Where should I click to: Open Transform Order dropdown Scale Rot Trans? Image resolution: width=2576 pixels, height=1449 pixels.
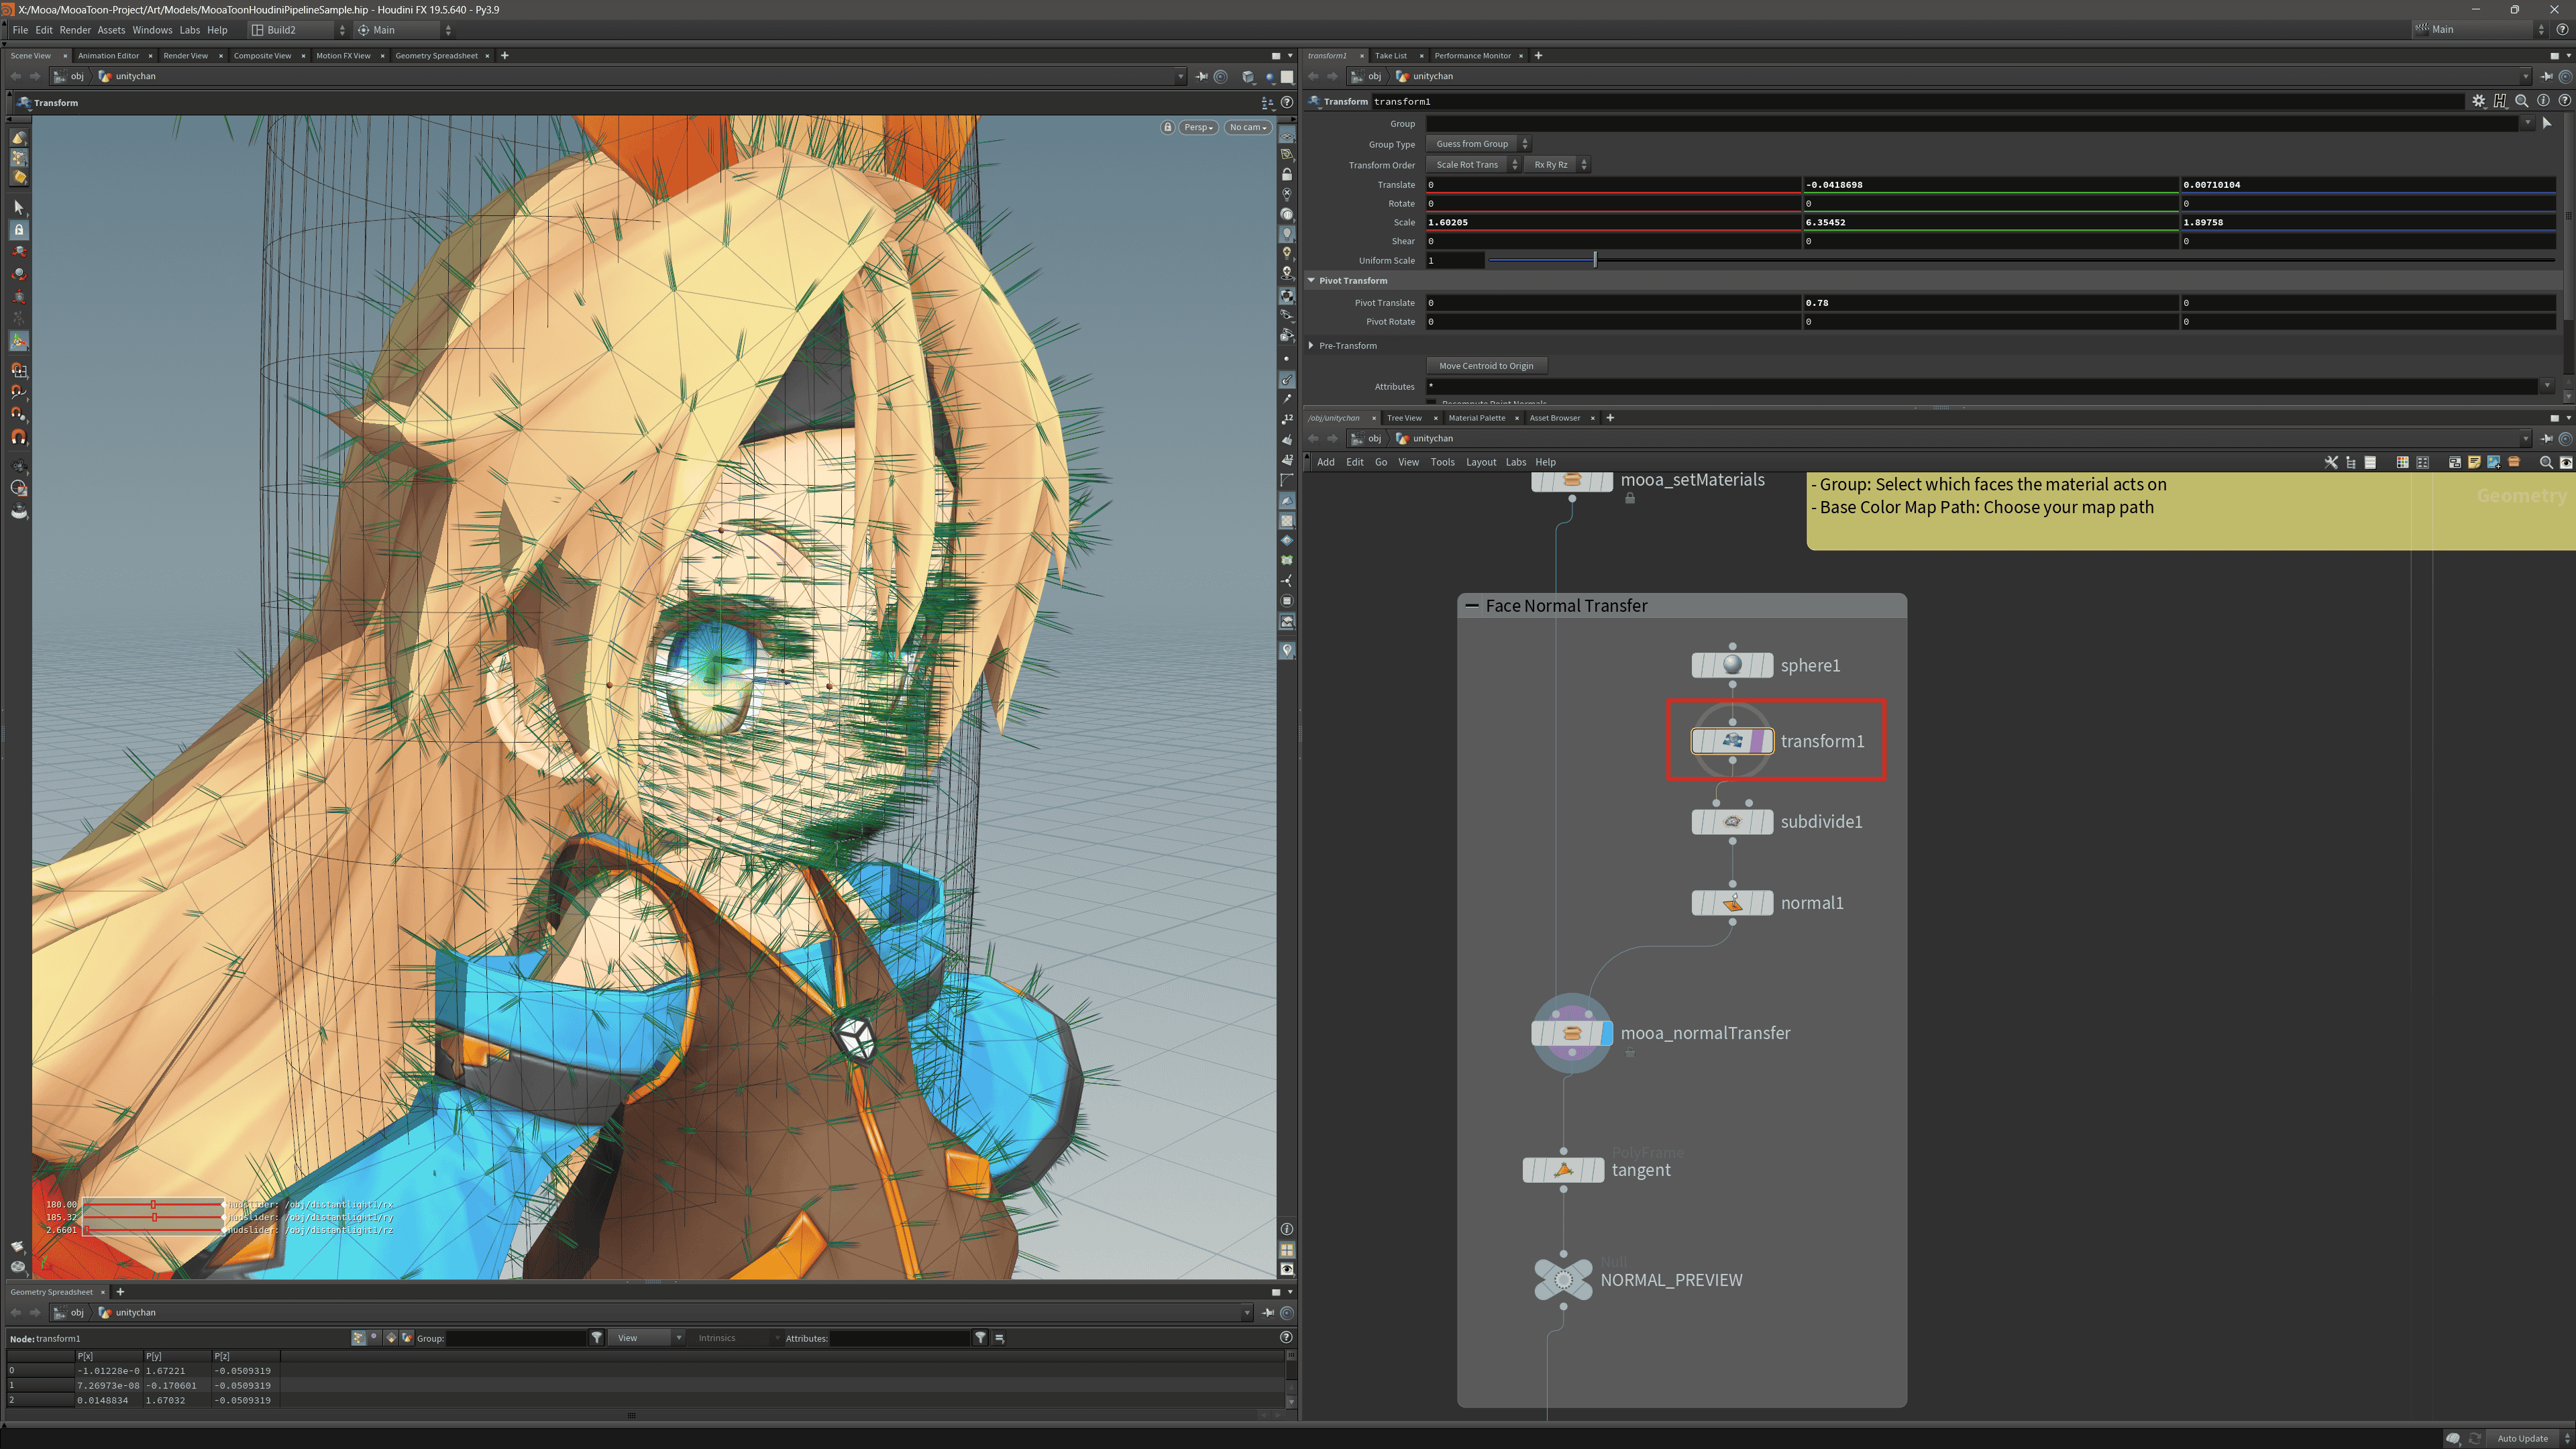tap(1473, 165)
